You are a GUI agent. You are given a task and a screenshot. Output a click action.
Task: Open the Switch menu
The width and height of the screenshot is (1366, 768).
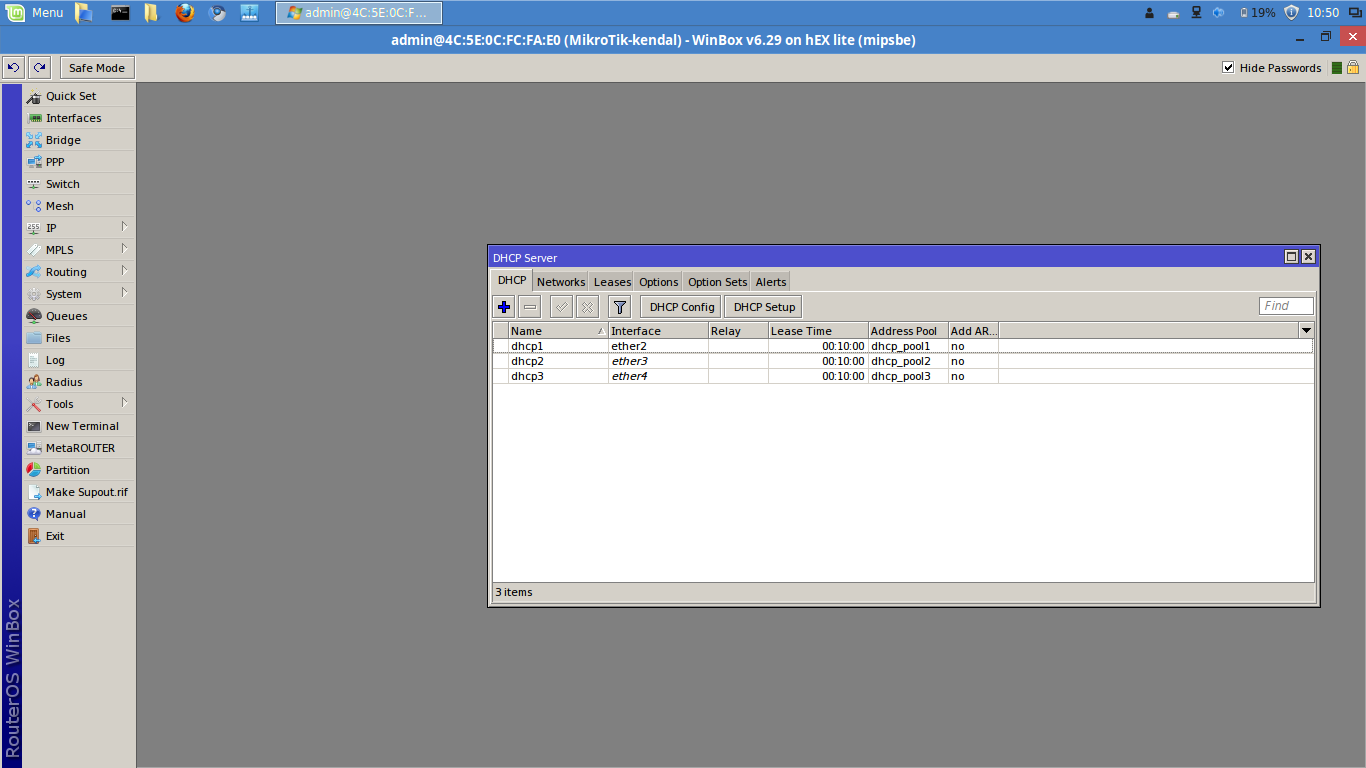tap(79, 184)
